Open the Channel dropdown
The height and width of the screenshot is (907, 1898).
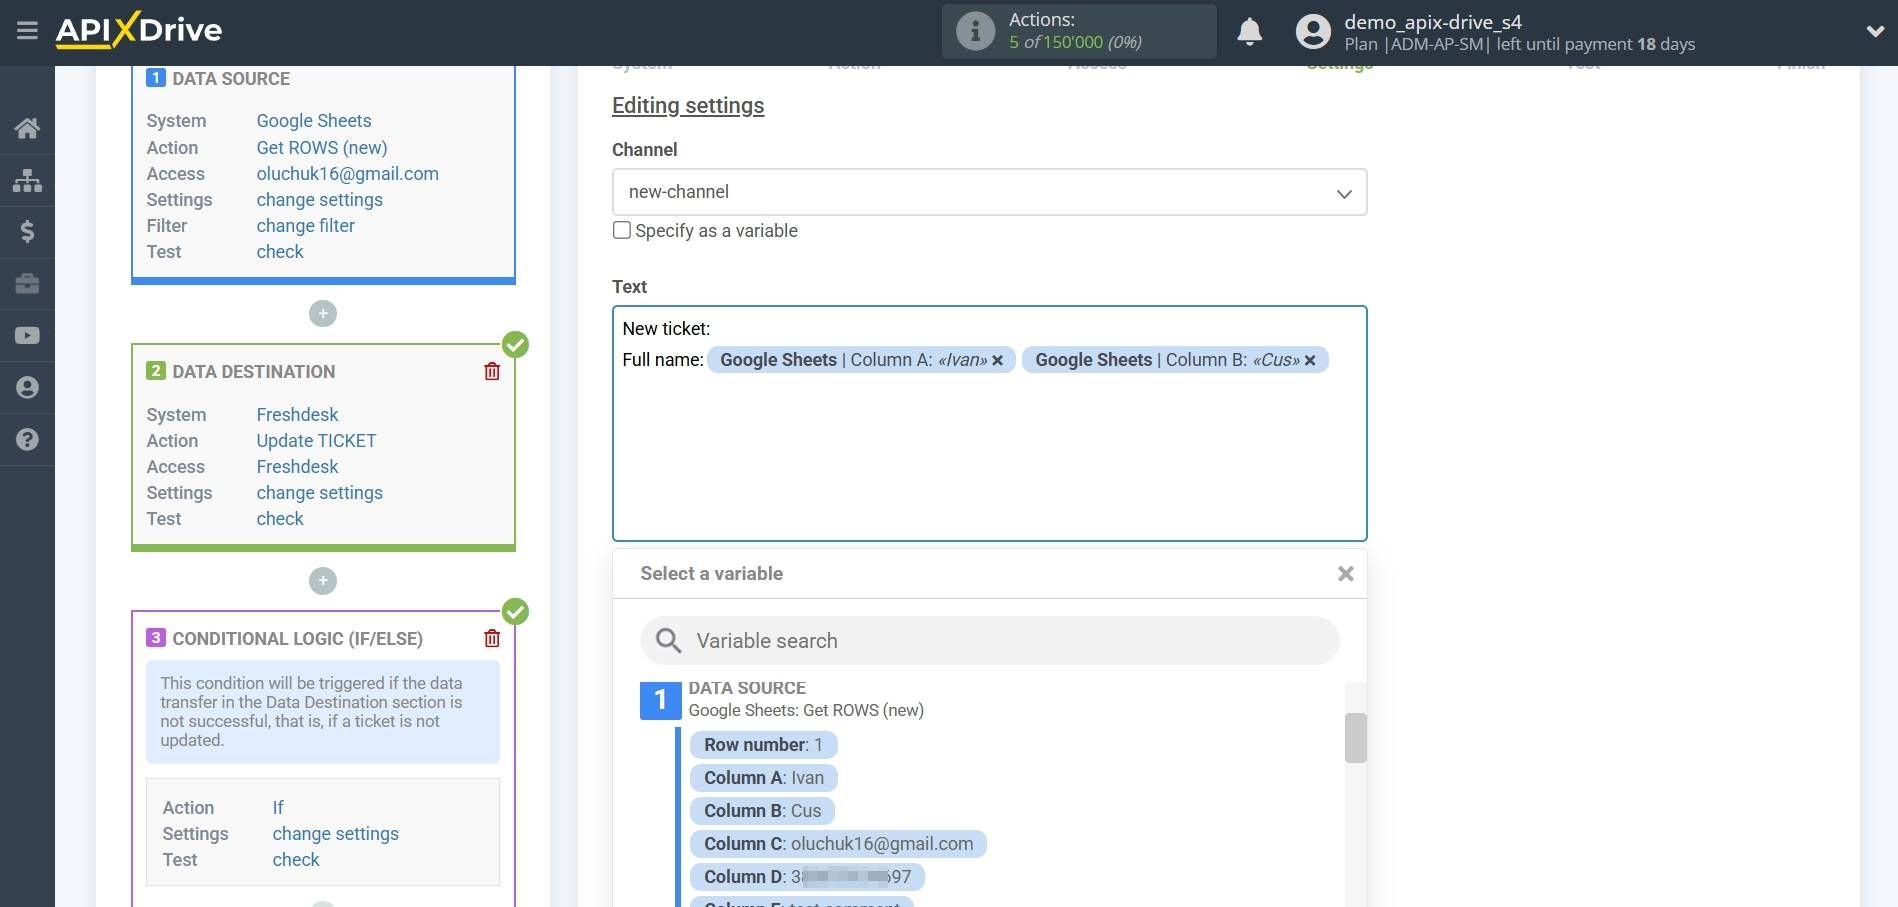click(x=989, y=192)
